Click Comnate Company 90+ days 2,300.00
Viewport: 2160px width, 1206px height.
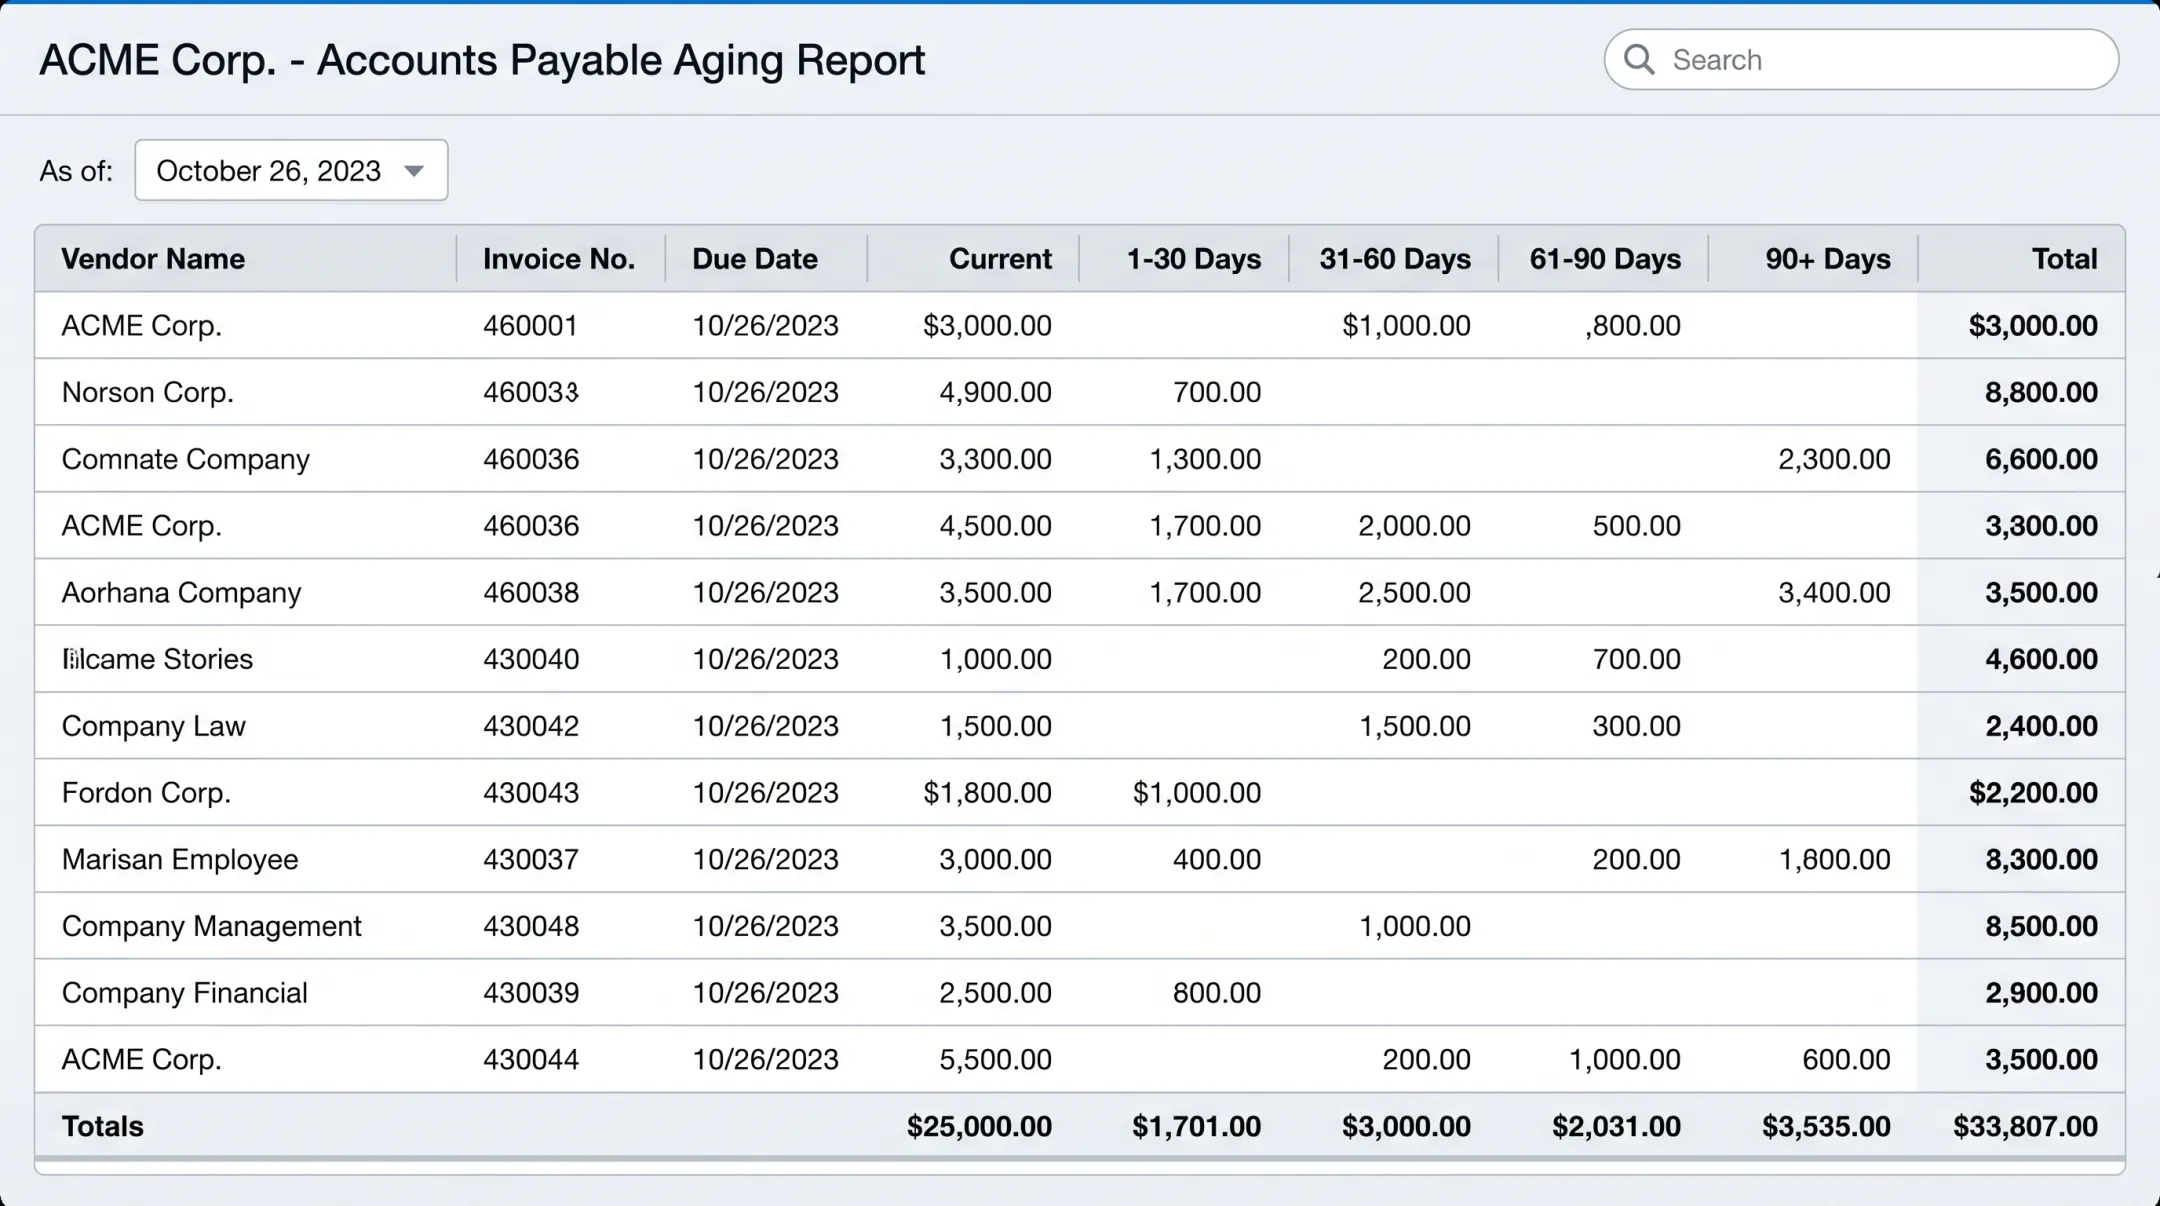pos(1834,459)
